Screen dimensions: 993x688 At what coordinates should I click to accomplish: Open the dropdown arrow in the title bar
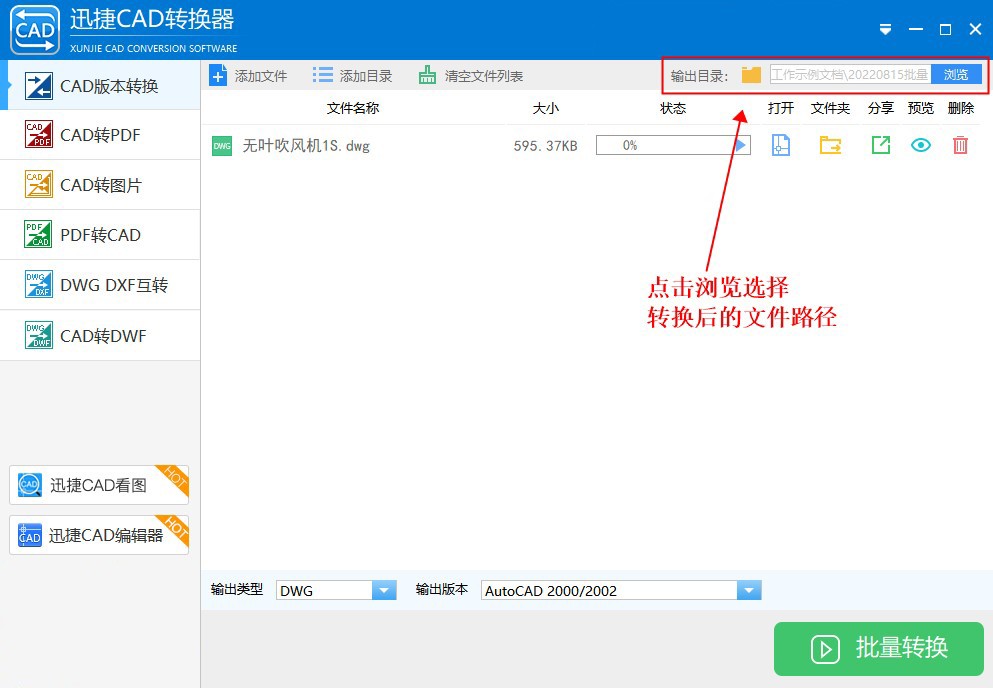click(x=885, y=30)
